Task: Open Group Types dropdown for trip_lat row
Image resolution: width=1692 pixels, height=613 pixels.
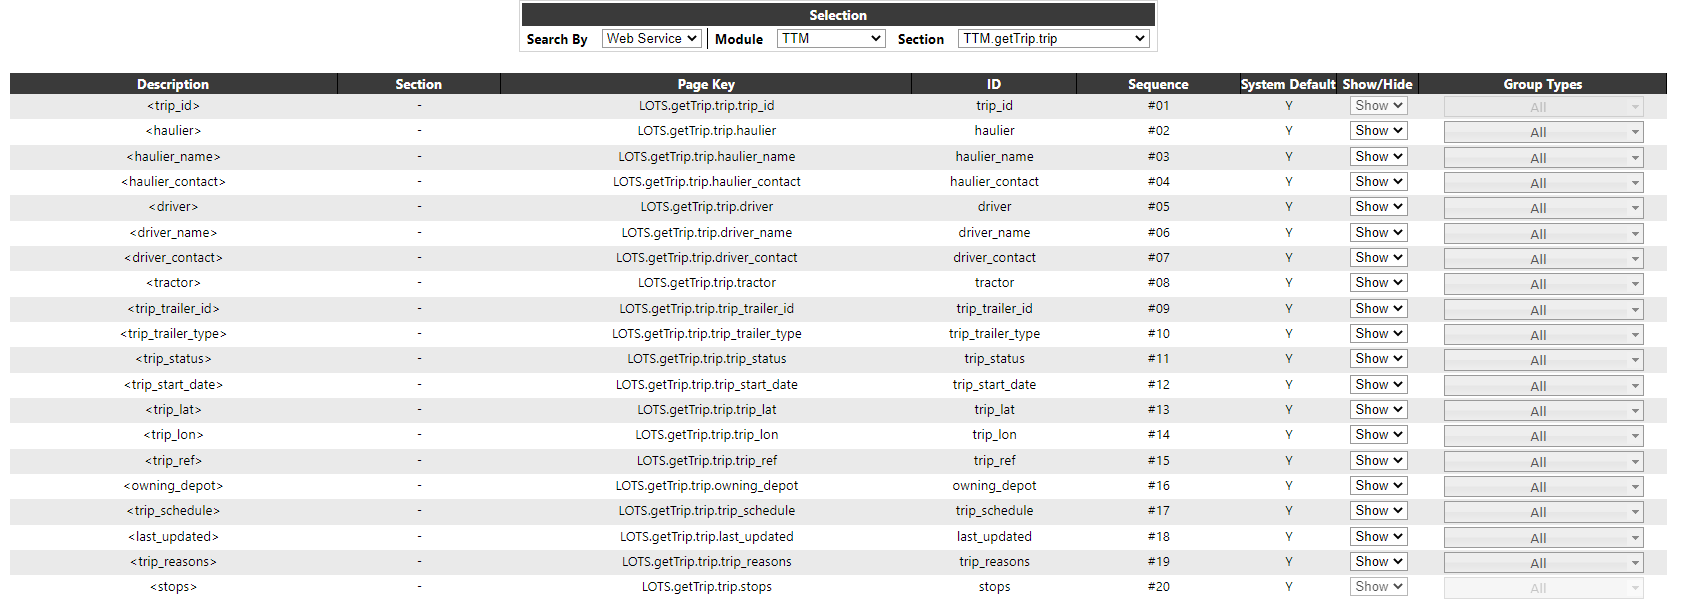Action: point(1543,411)
